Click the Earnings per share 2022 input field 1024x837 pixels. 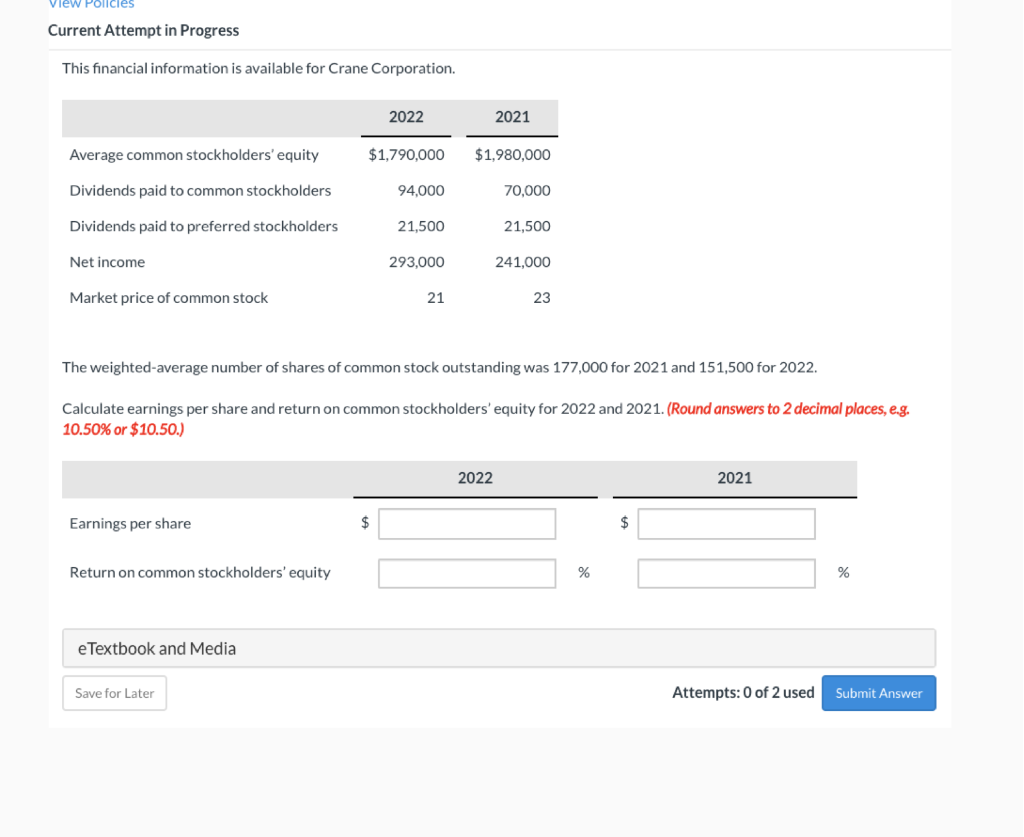(x=466, y=523)
